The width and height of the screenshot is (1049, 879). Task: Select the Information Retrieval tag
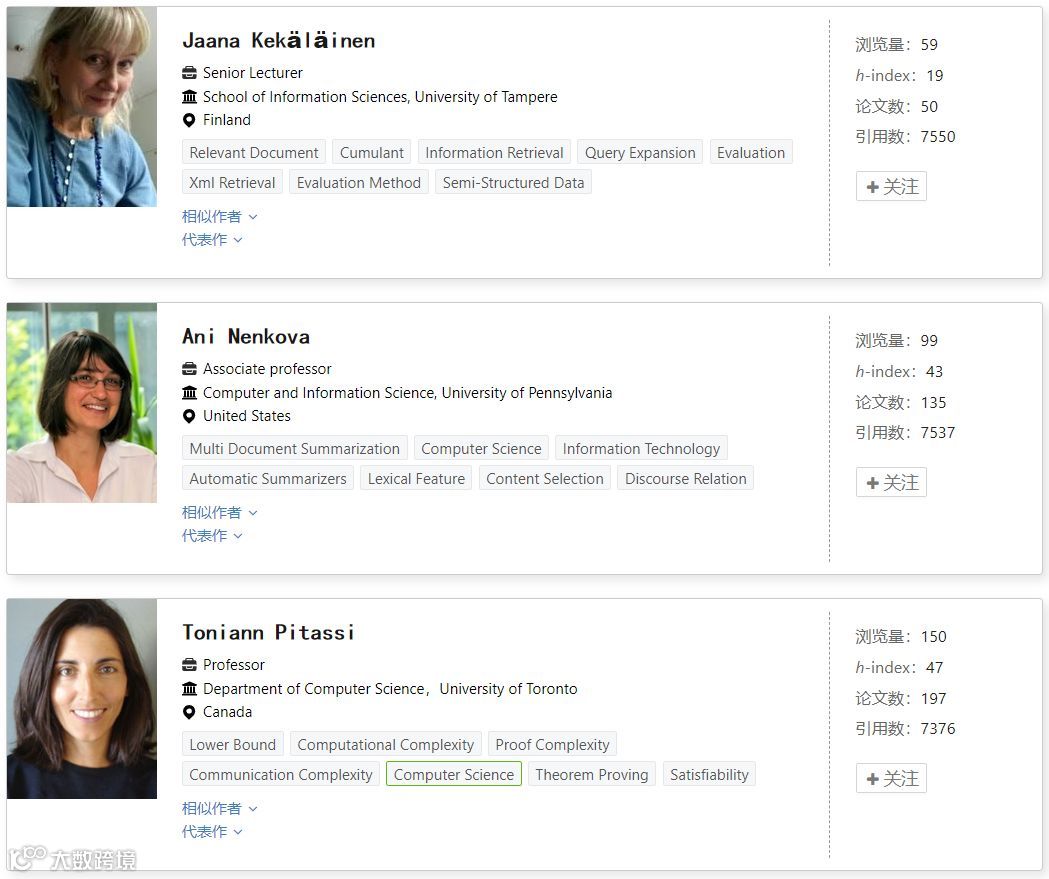[494, 153]
